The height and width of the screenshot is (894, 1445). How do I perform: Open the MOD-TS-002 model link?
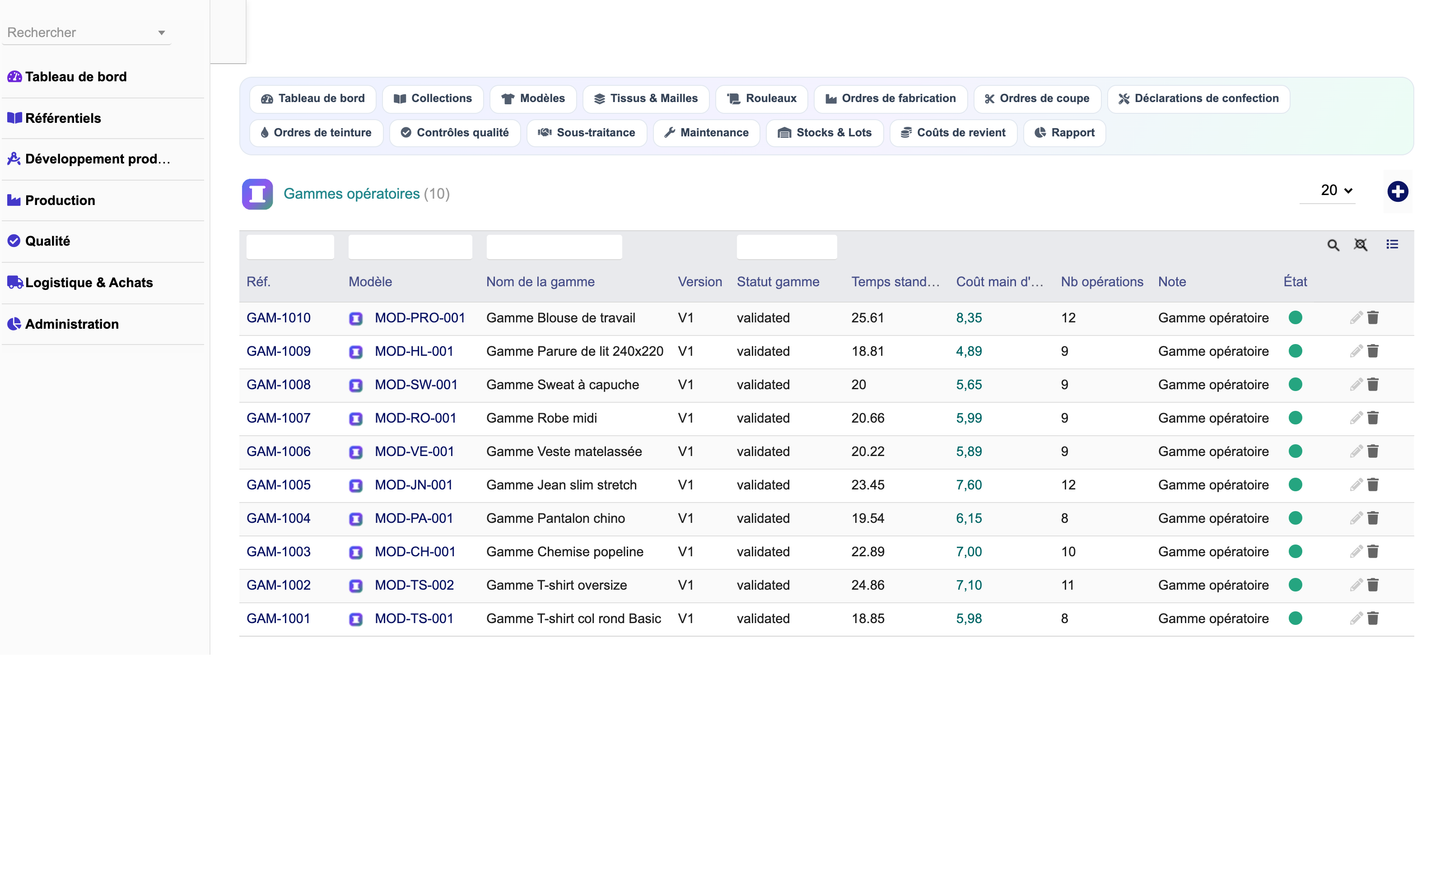pos(414,585)
